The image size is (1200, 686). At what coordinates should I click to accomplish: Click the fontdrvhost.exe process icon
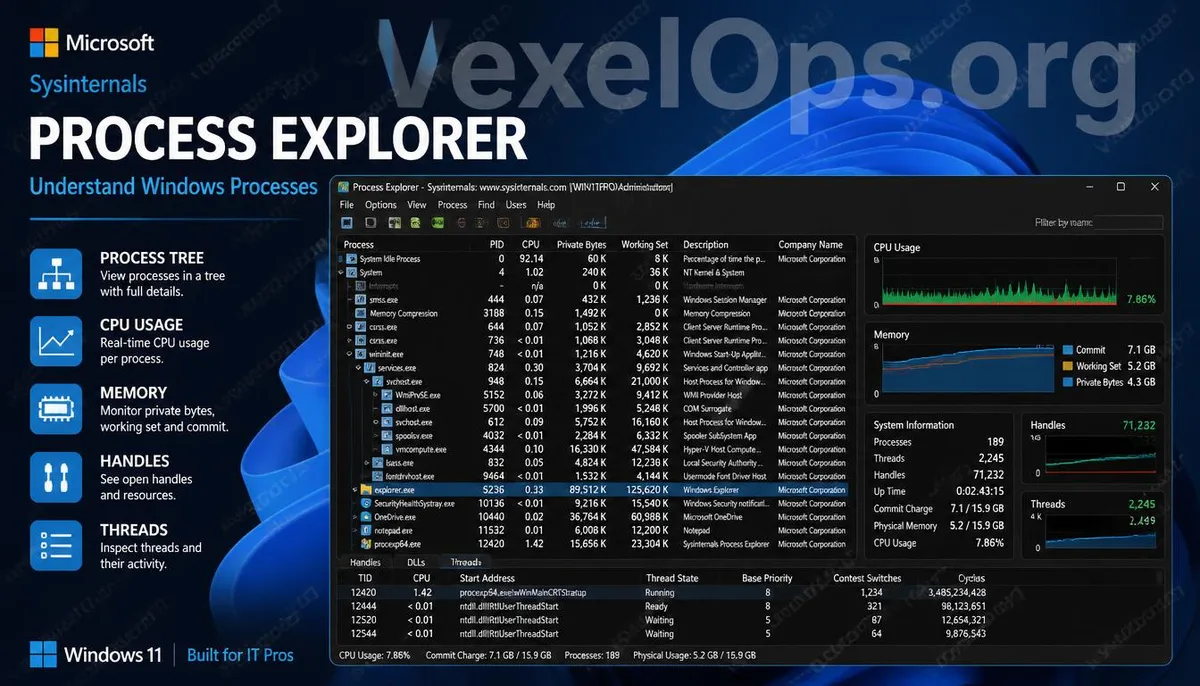(x=377, y=476)
